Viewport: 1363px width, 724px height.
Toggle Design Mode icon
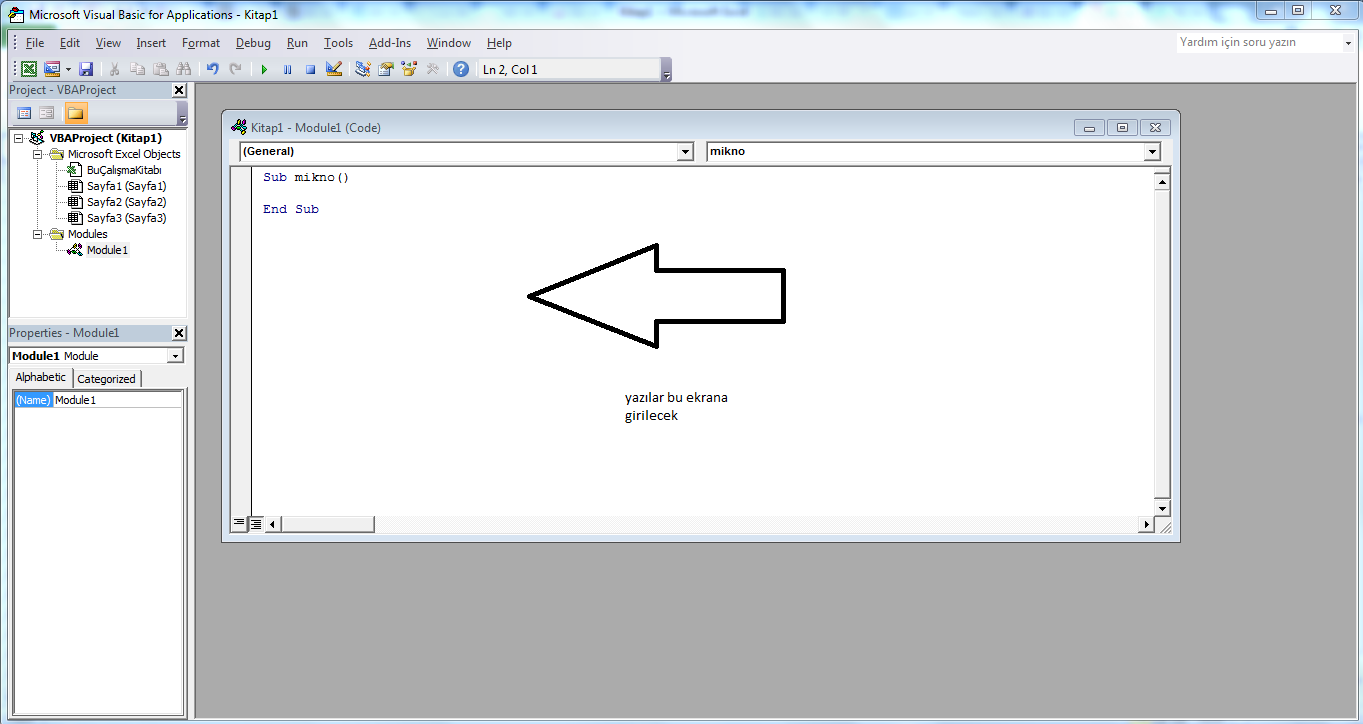(334, 69)
